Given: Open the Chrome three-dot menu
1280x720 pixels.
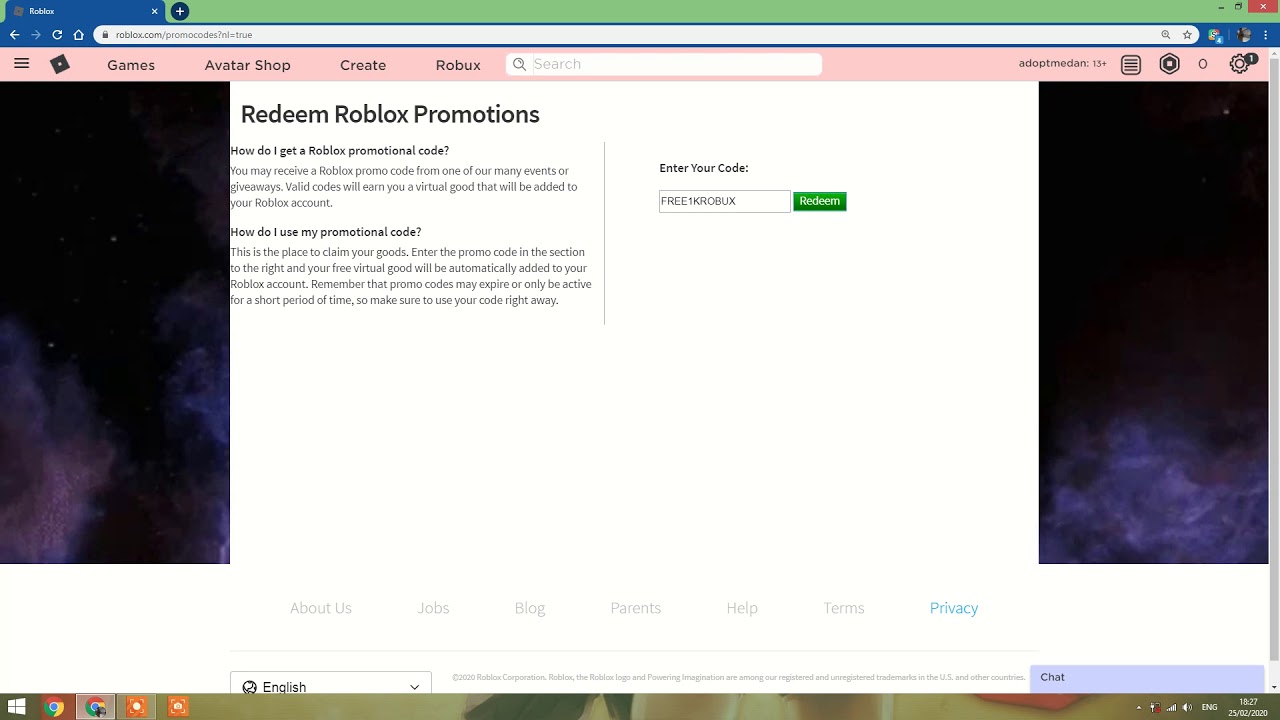Looking at the screenshot, I should tap(1266, 34).
